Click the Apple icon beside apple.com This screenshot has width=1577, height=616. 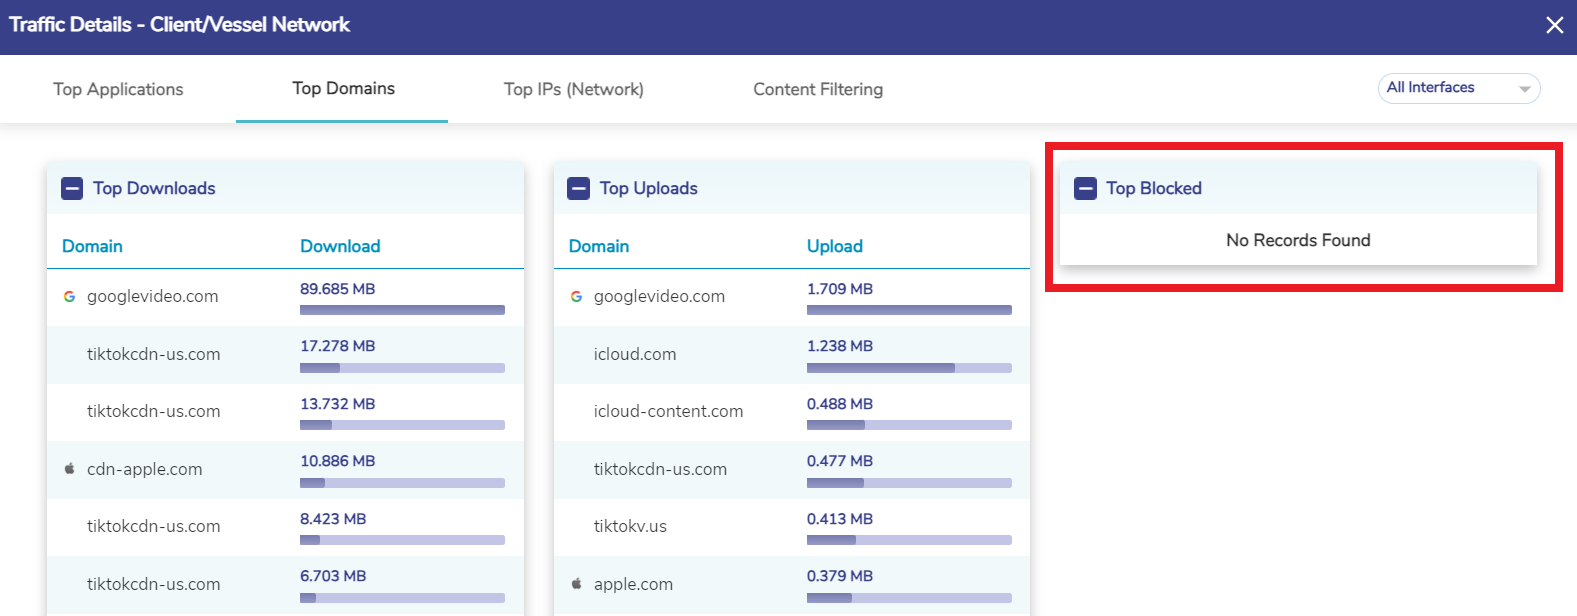point(576,584)
